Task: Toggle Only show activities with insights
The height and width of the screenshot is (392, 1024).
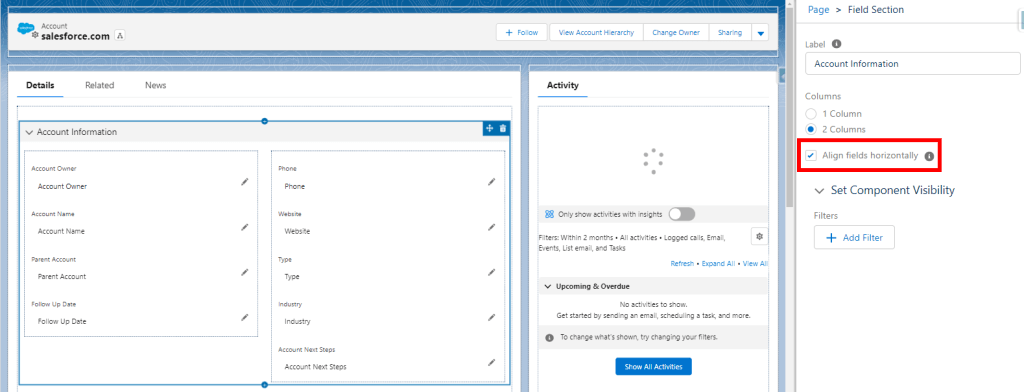Action: [x=682, y=214]
